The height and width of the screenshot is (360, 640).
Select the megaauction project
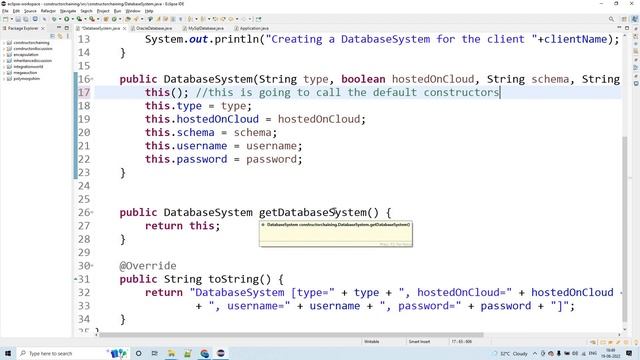25,73
